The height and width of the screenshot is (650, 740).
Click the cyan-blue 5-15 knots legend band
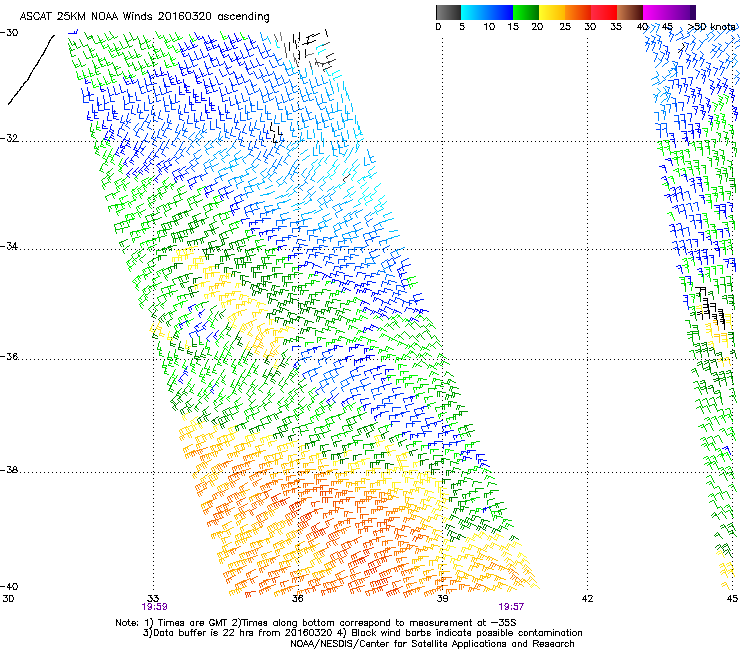[x=487, y=12]
